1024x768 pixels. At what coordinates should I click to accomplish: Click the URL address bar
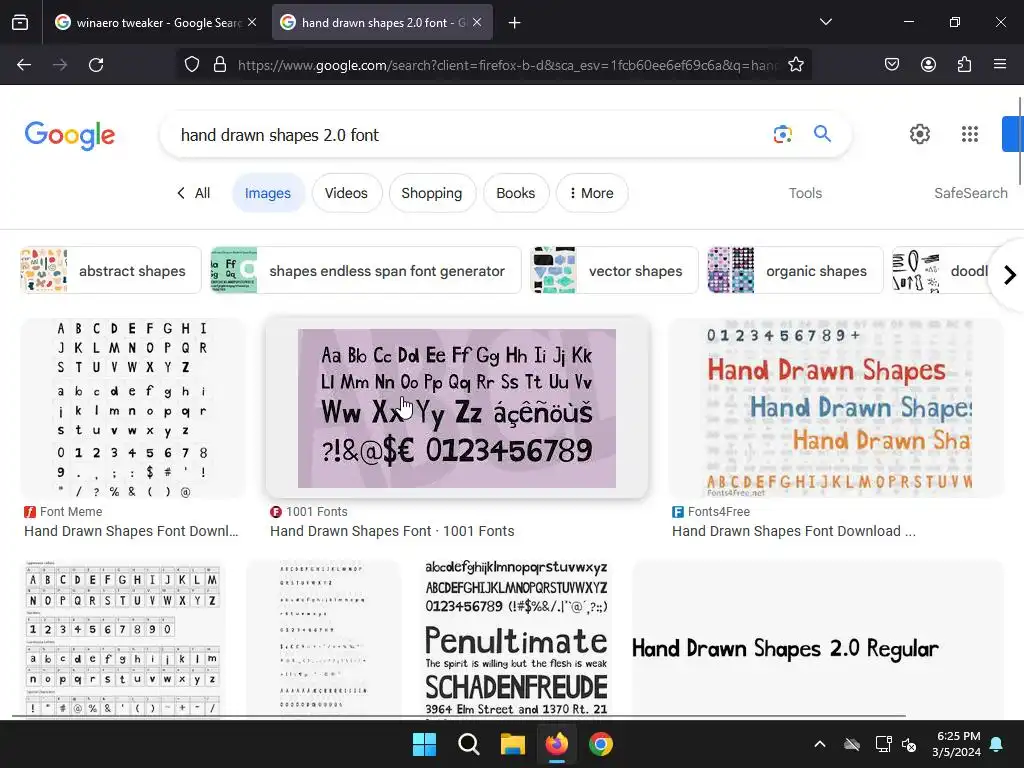pyautogui.click(x=506, y=65)
